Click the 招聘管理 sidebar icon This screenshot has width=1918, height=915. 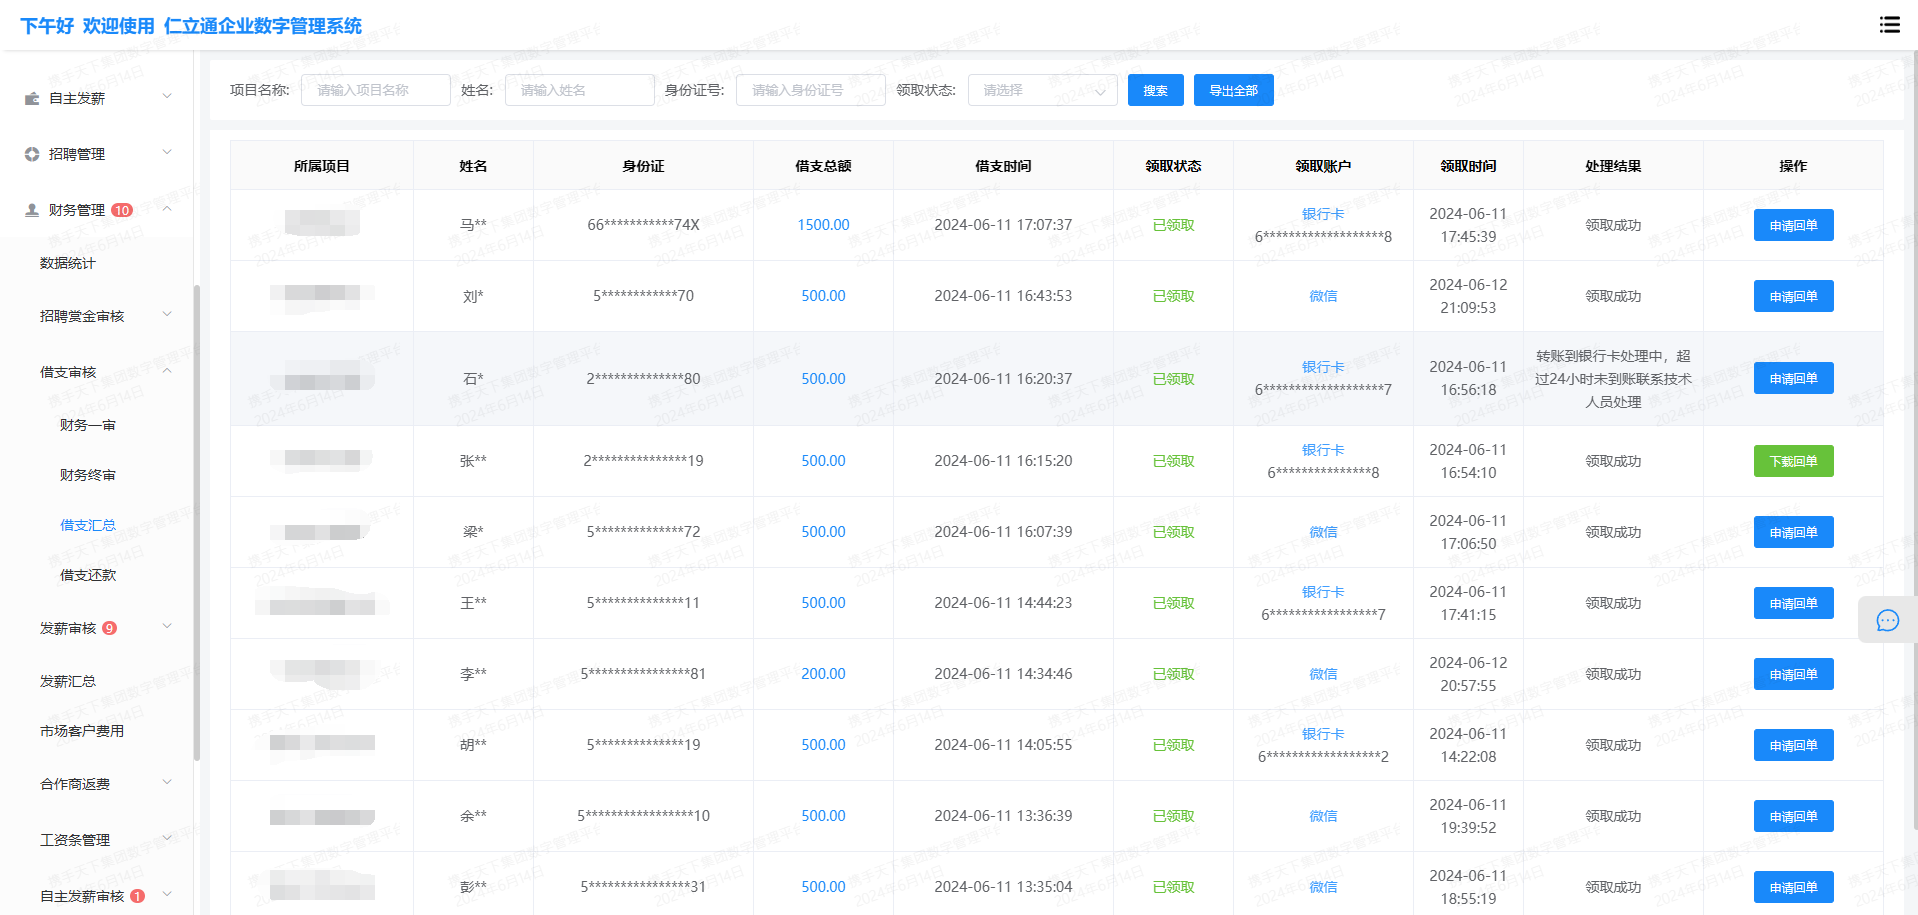click(x=32, y=154)
